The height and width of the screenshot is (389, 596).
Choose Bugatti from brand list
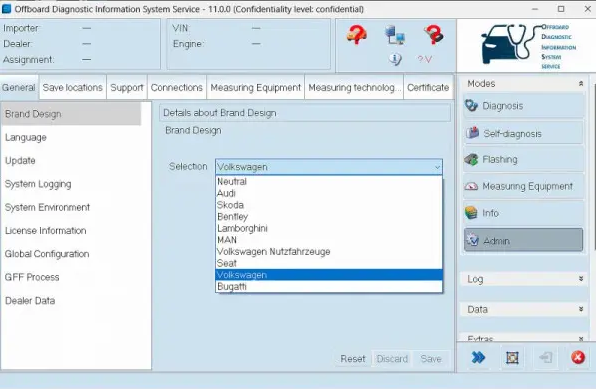(x=329, y=286)
